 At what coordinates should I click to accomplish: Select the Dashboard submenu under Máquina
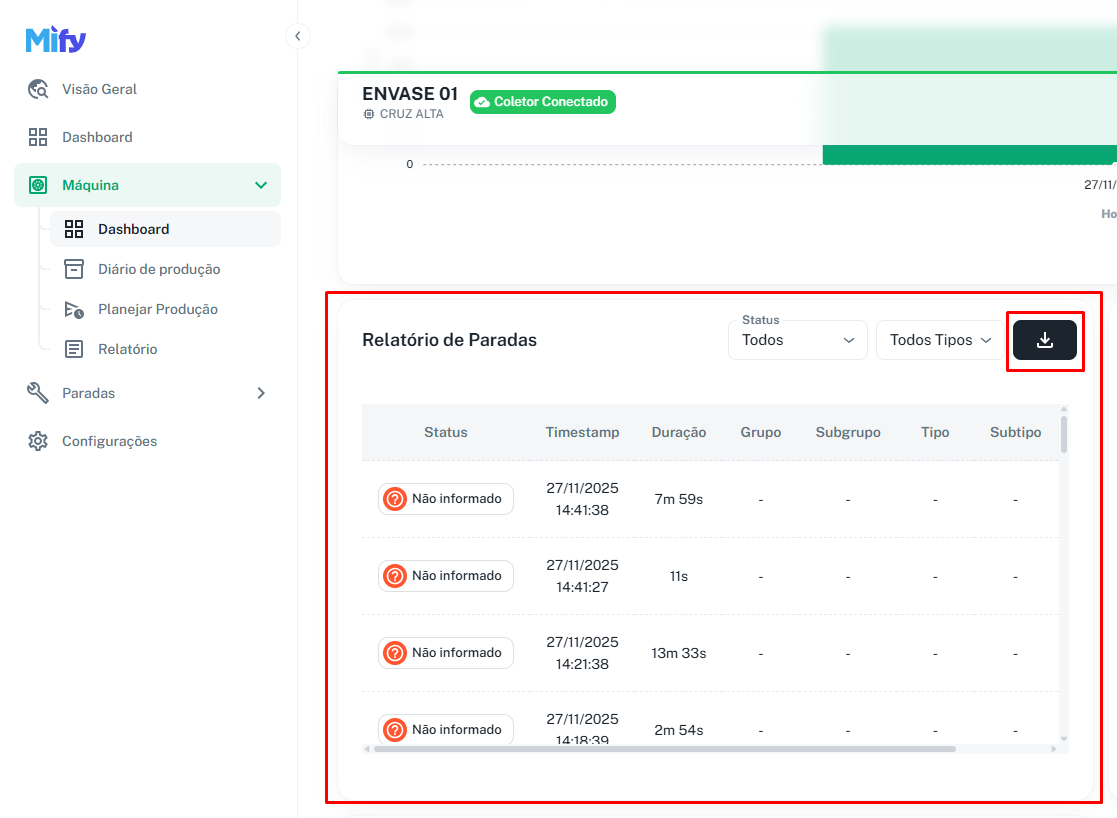(133, 229)
